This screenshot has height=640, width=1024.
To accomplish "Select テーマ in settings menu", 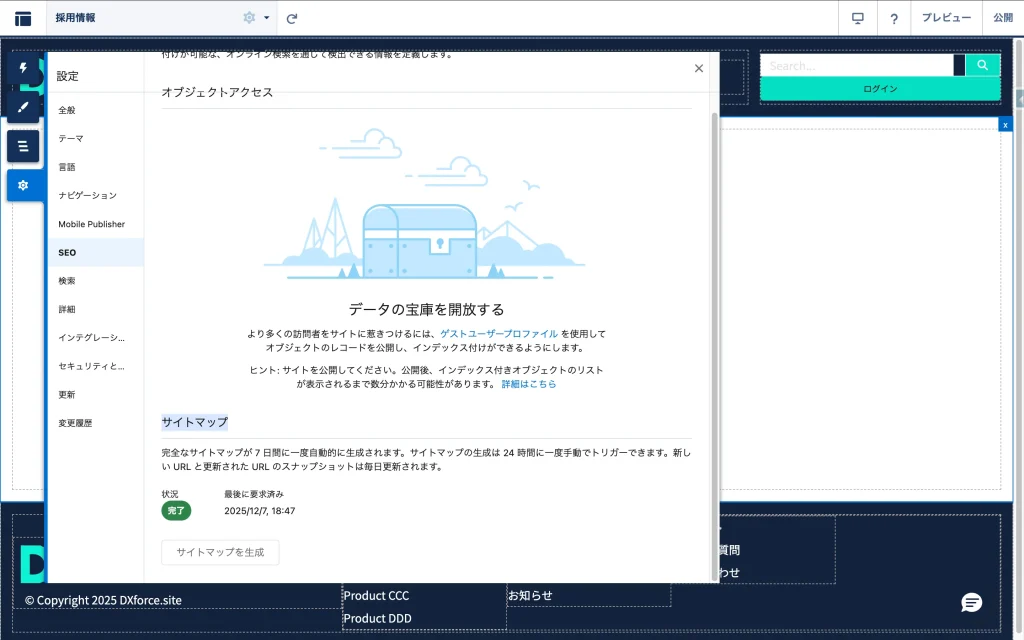I will [71, 139].
